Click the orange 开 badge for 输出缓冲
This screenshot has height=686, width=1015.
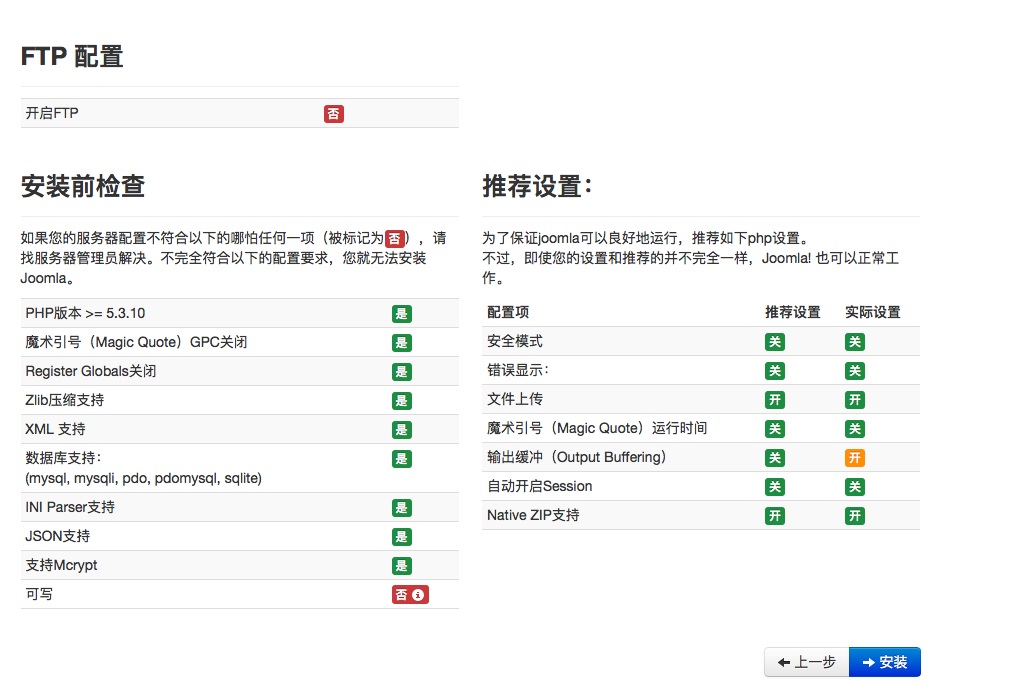tap(854, 458)
